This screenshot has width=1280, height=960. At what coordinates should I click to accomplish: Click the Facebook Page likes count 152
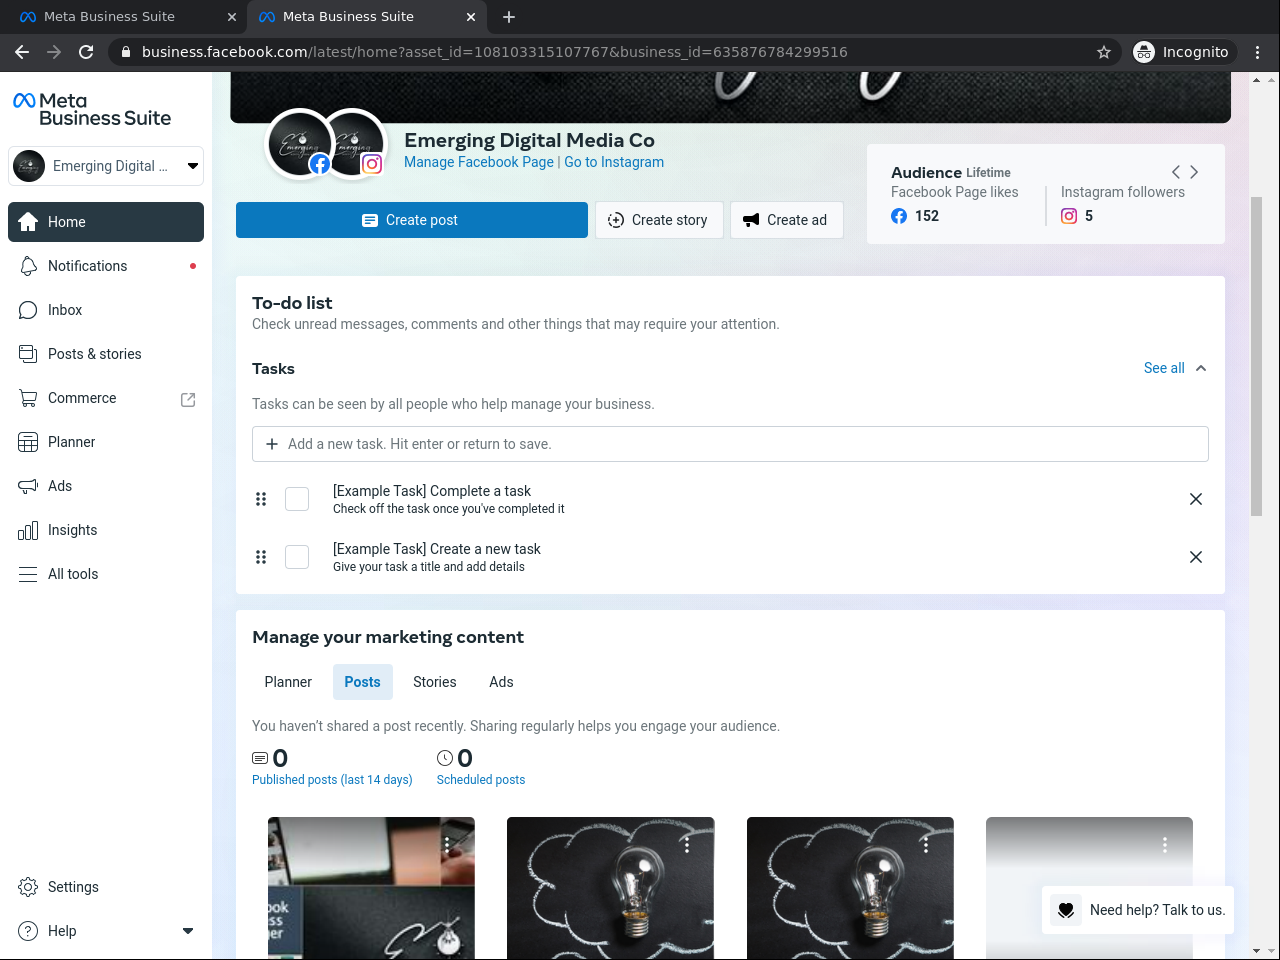point(927,216)
